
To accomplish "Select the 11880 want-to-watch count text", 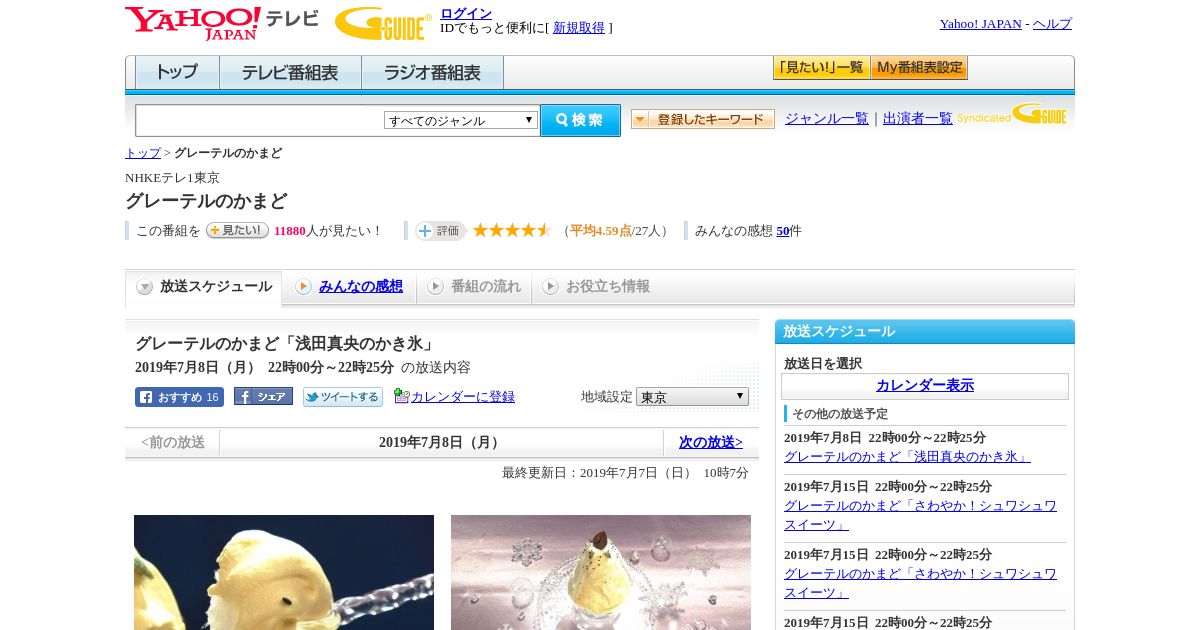I will pos(289,231).
